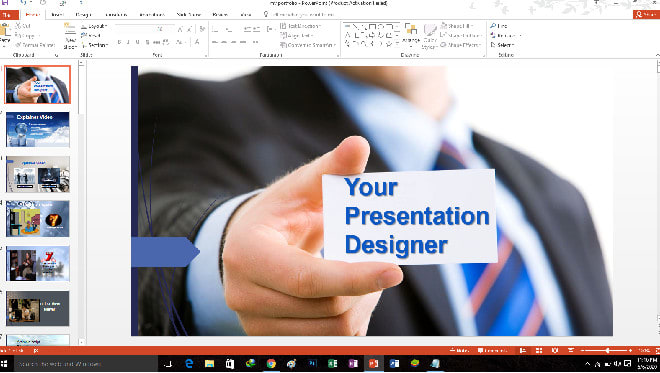
Task: Open the slide Layout dropdown
Action: (94, 26)
